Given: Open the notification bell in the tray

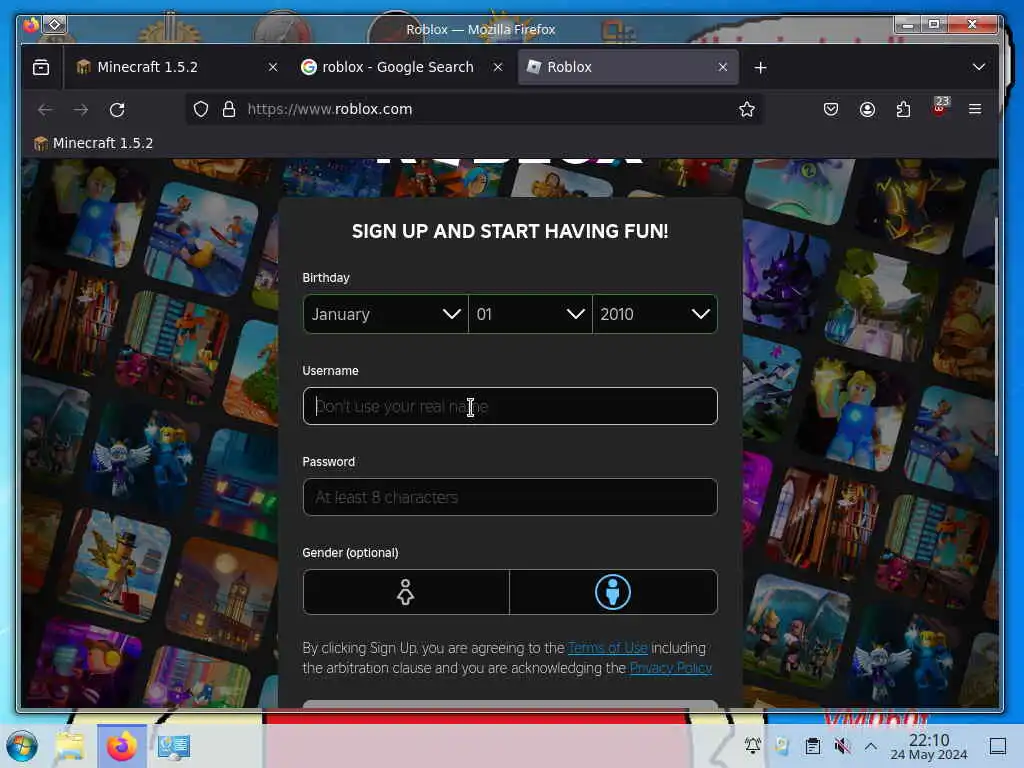Looking at the screenshot, I should 752,745.
